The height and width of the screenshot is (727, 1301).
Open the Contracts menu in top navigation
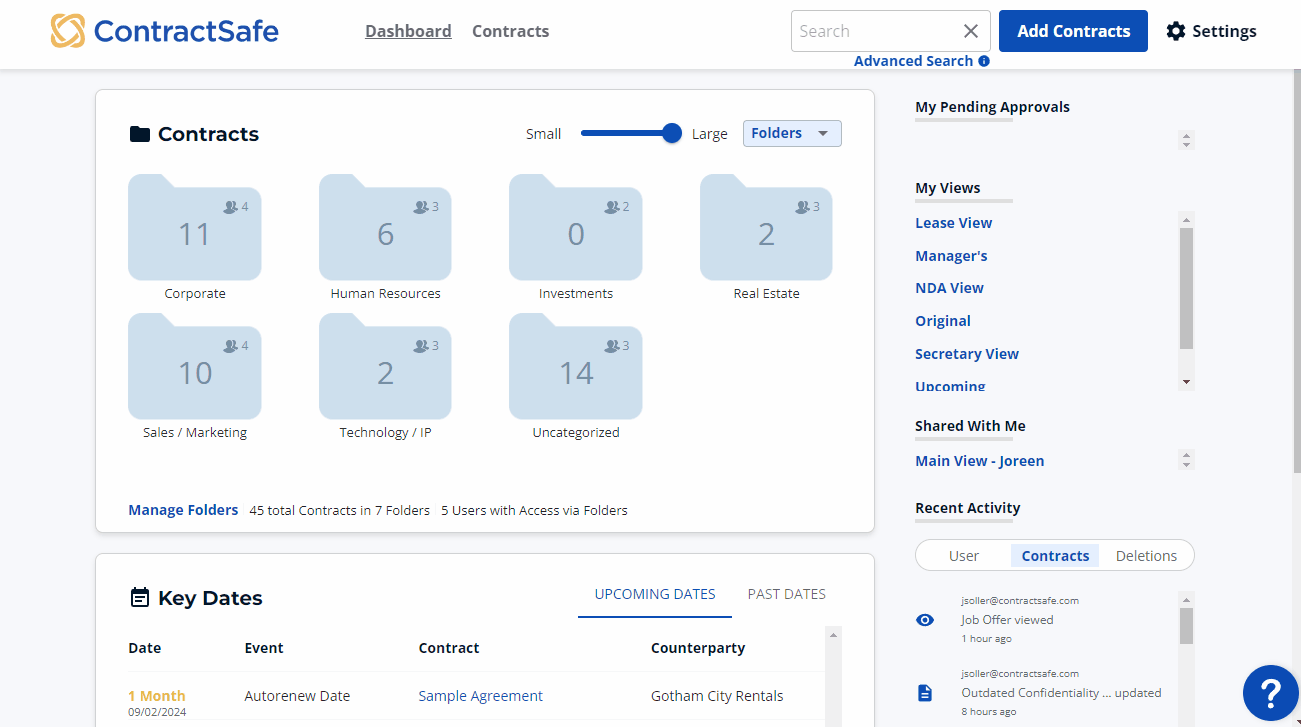pos(510,31)
